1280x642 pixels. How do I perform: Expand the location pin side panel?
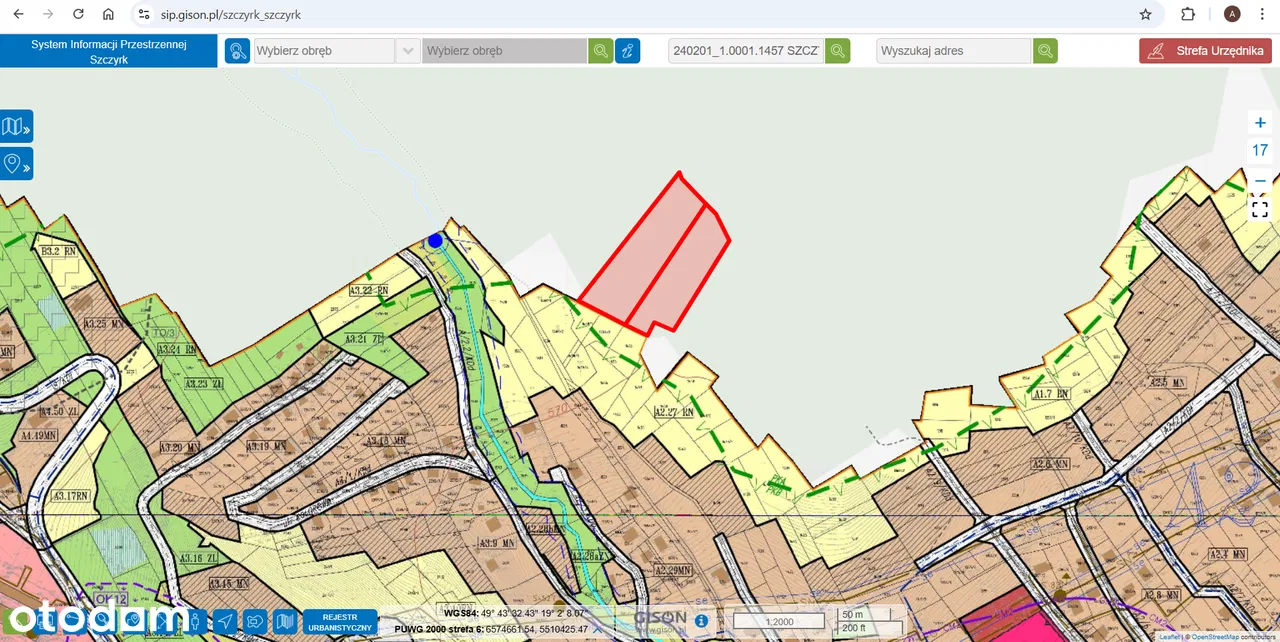pyautogui.click(x=16, y=163)
